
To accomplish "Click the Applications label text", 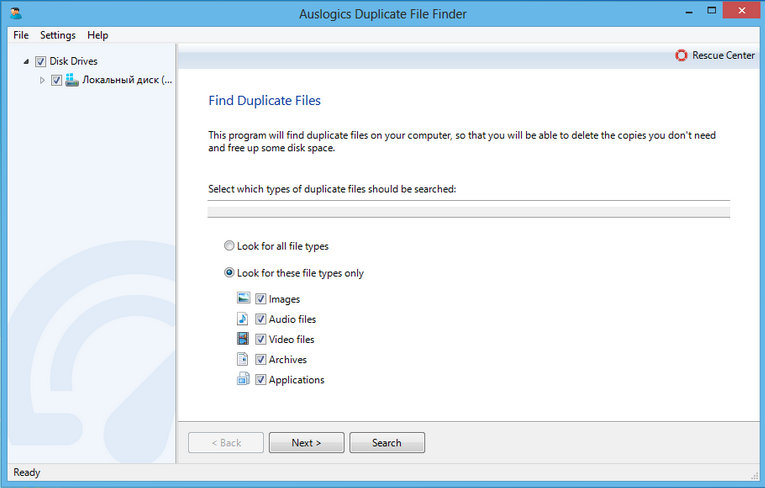I will pos(296,380).
